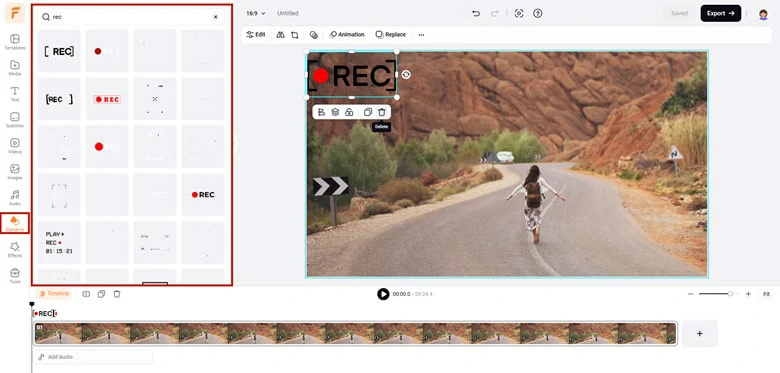Select the video clip track 01
780x373 pixels.
[x=355, y=333]
